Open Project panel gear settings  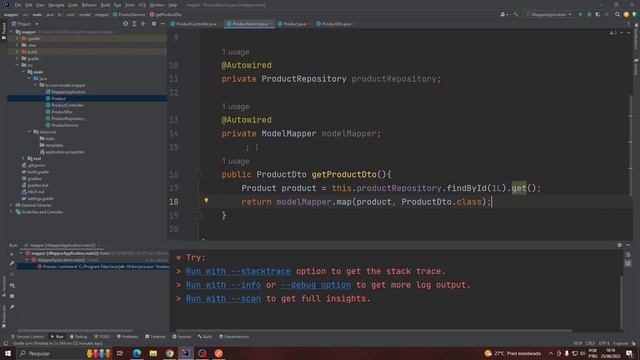click(154, 24)
